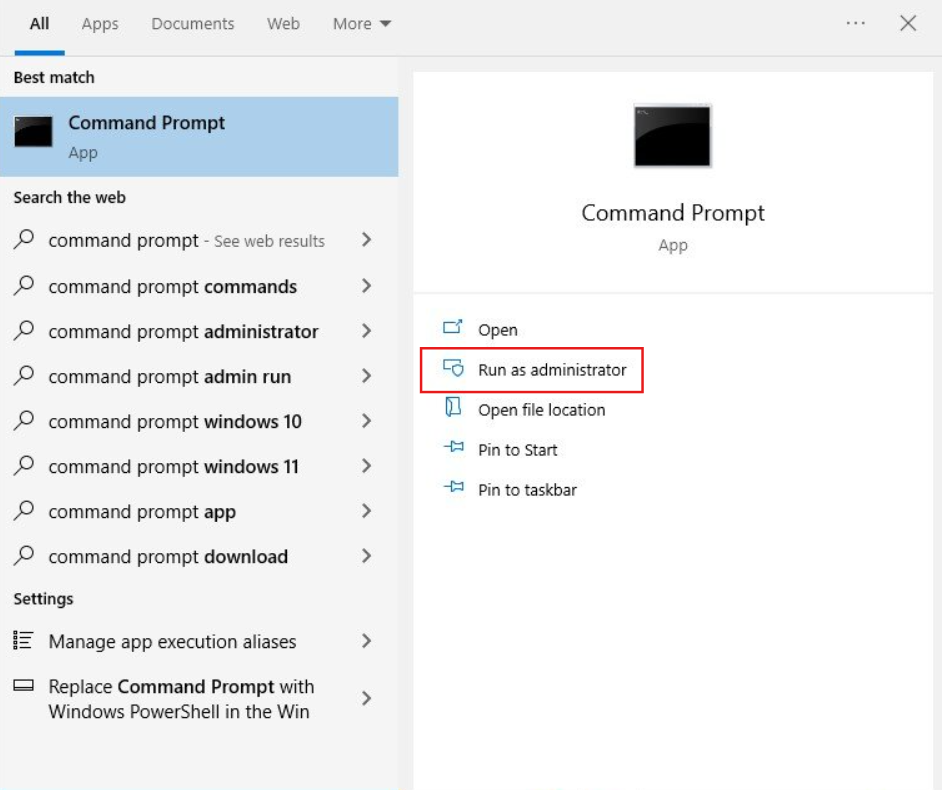Click the Pin to Start pin icon
942x790 pixels.
pyautogui.click(x=453, y=449)
